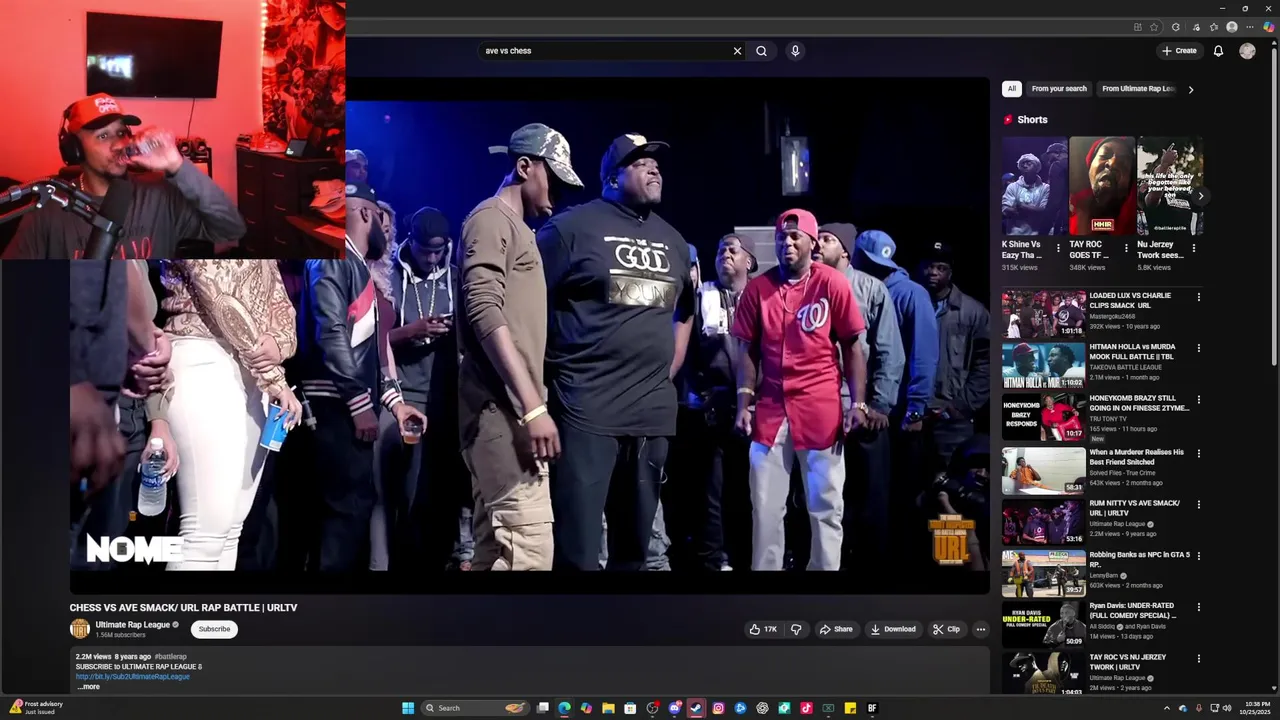The width and height of the screenshot is (1280, 720).
Task: Open the K Shine Vs Eazy short
Action: coord(1034,186)
